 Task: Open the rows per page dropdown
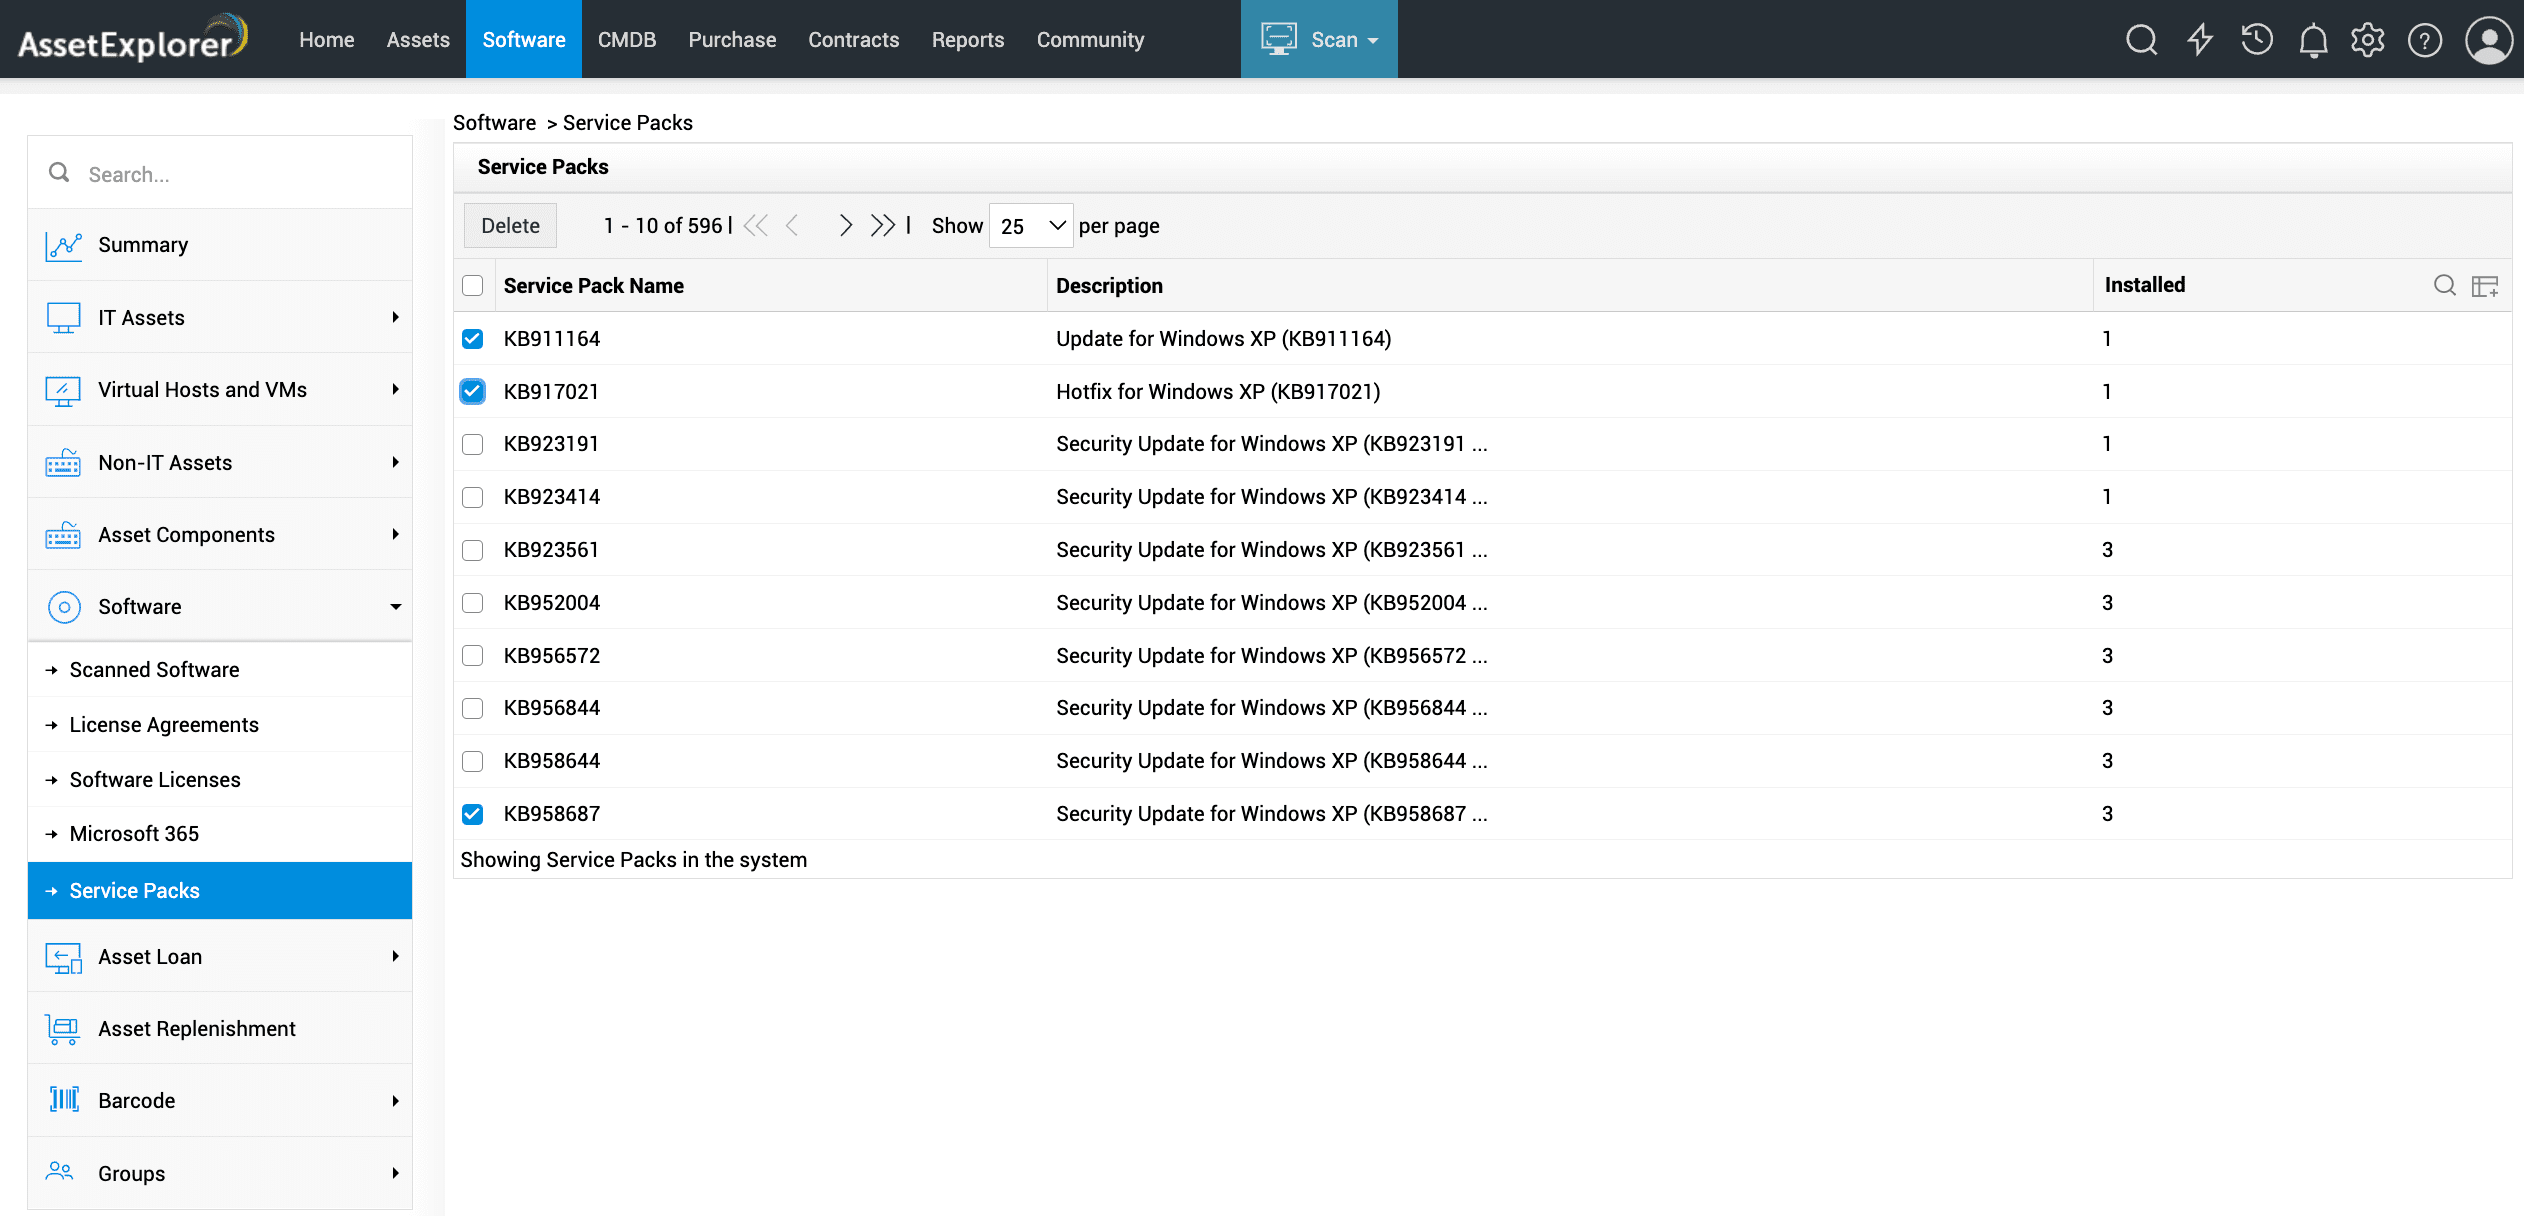click(1031, 226)
